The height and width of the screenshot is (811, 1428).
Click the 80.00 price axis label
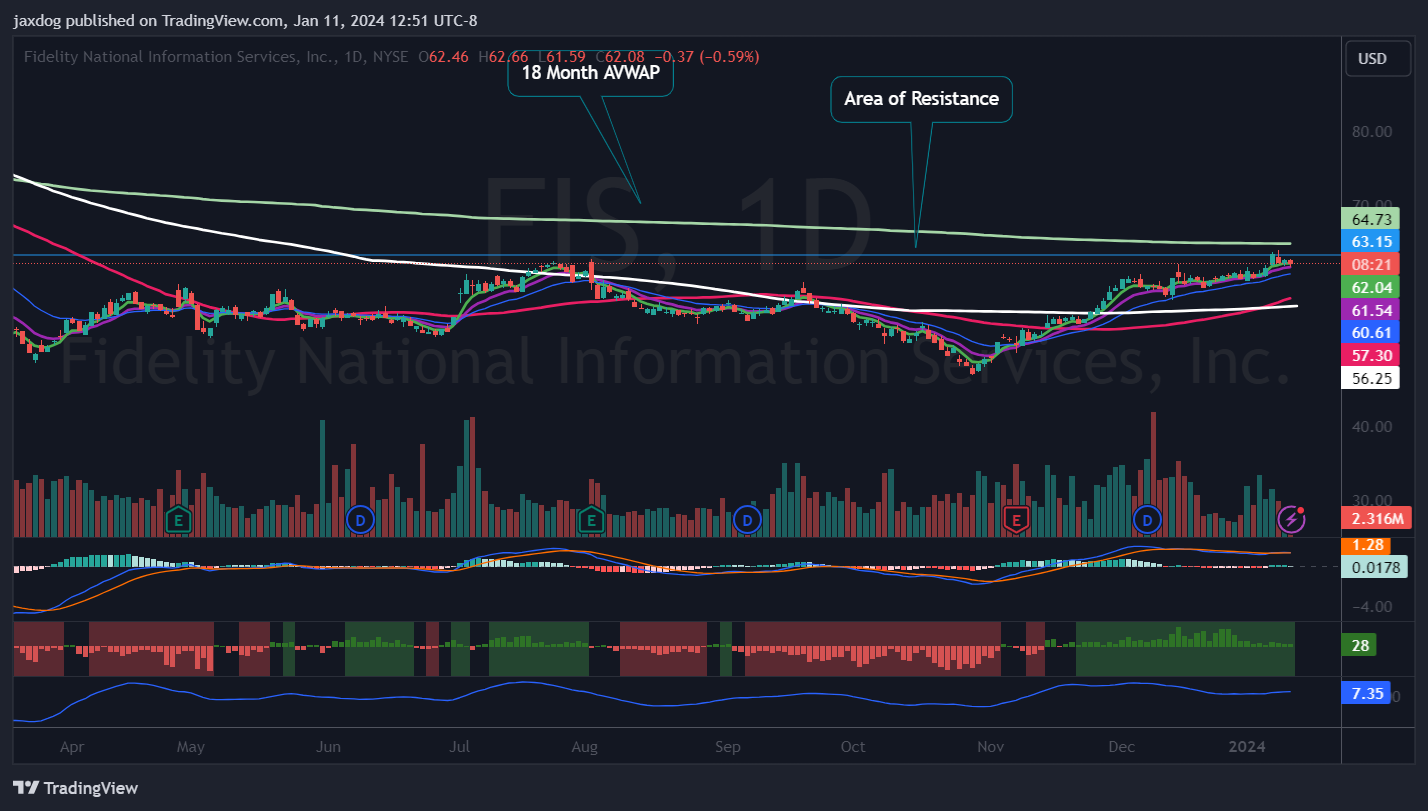coord(1372,131)
